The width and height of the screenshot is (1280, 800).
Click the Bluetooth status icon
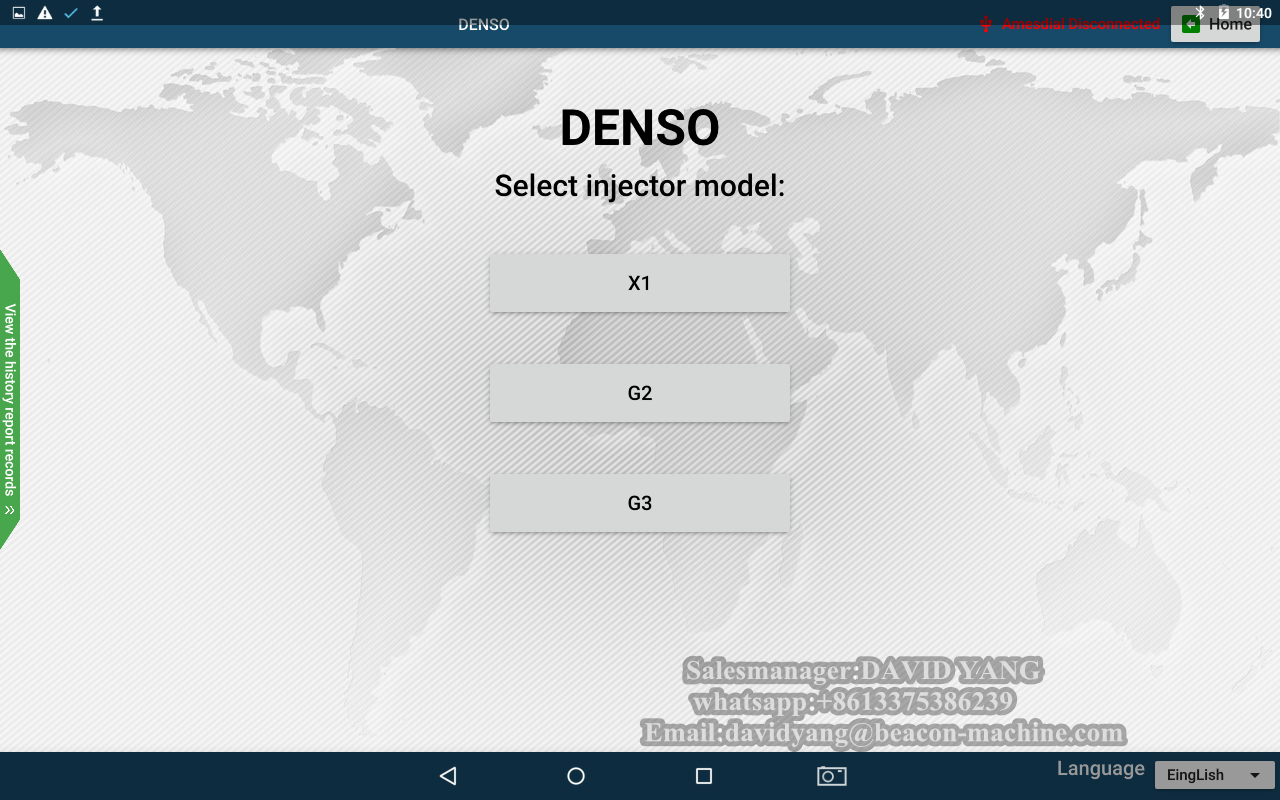tap(1200, 12)
